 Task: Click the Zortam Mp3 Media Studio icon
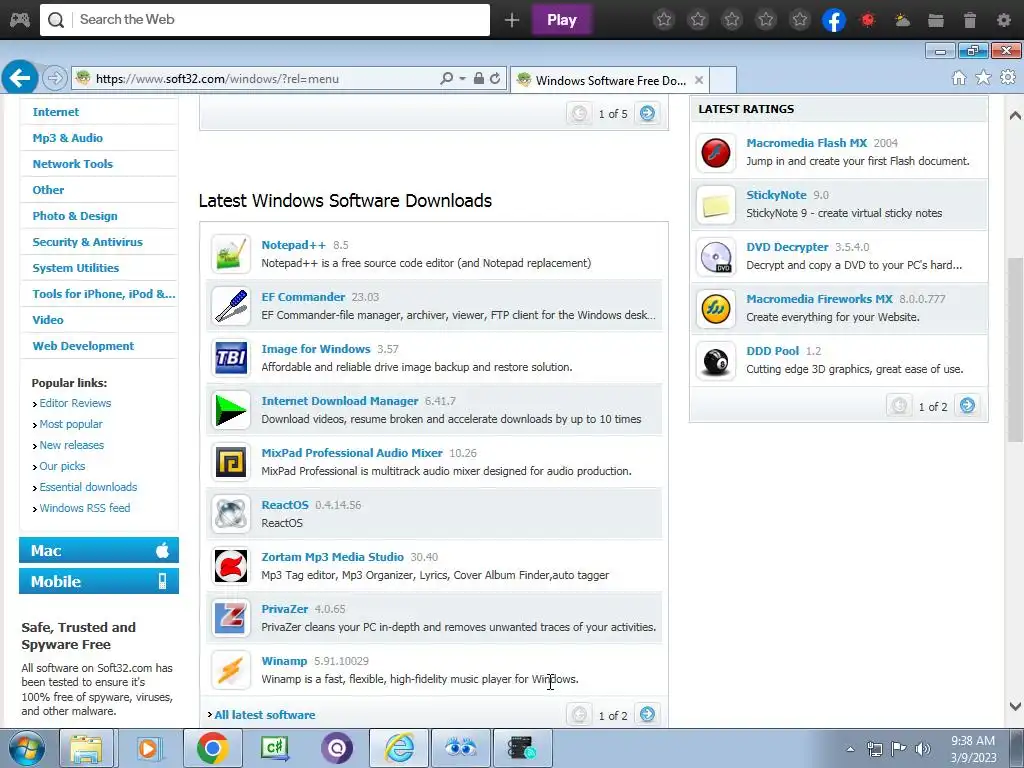click(231, 566)
